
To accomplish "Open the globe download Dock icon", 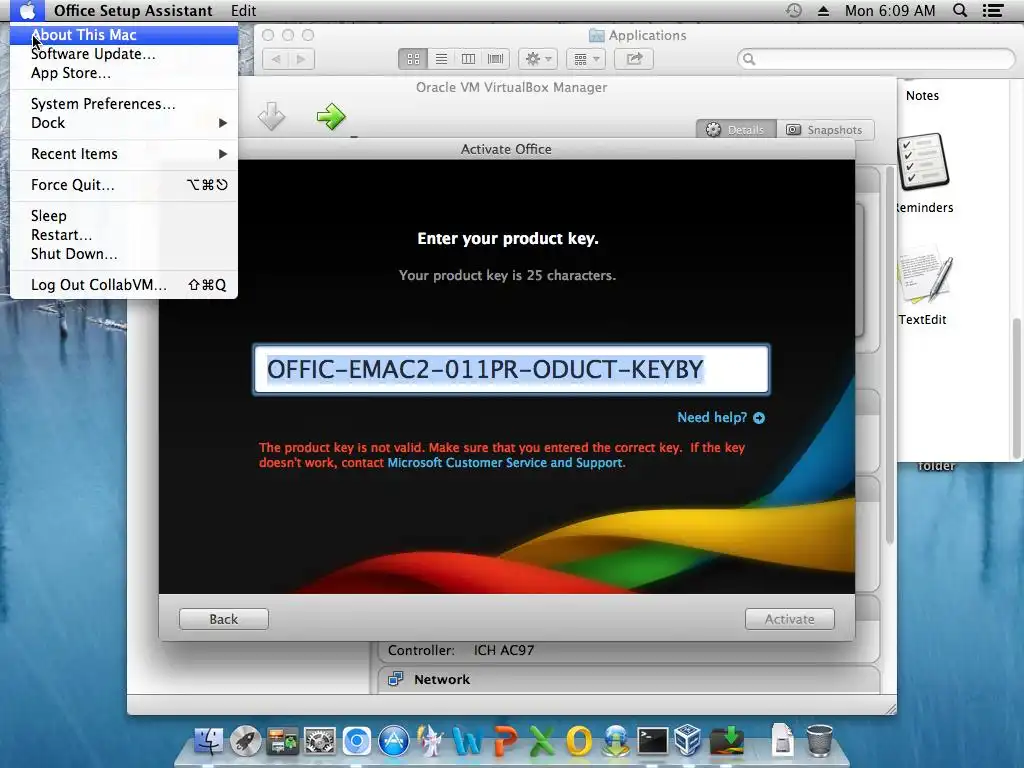I will pos(616,741).
